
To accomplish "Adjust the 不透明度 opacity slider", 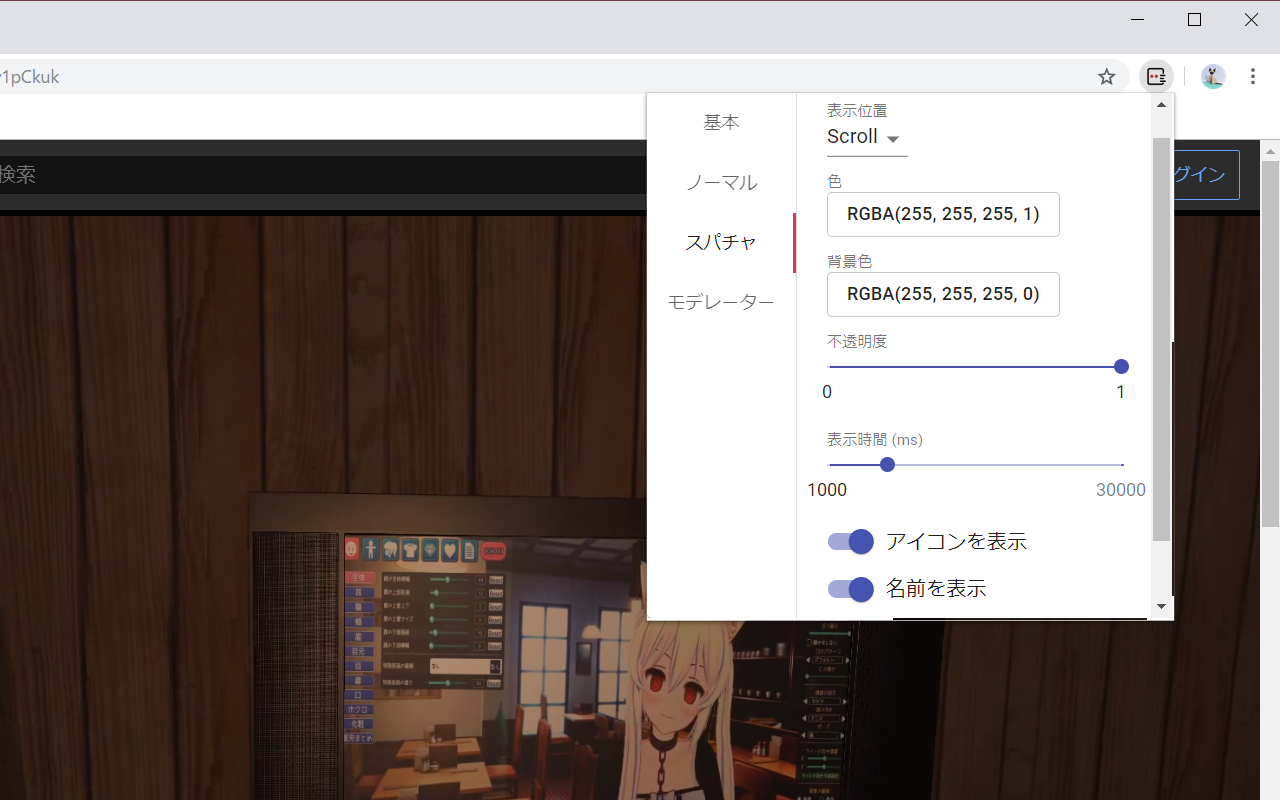I will (x=1121, y=366).
